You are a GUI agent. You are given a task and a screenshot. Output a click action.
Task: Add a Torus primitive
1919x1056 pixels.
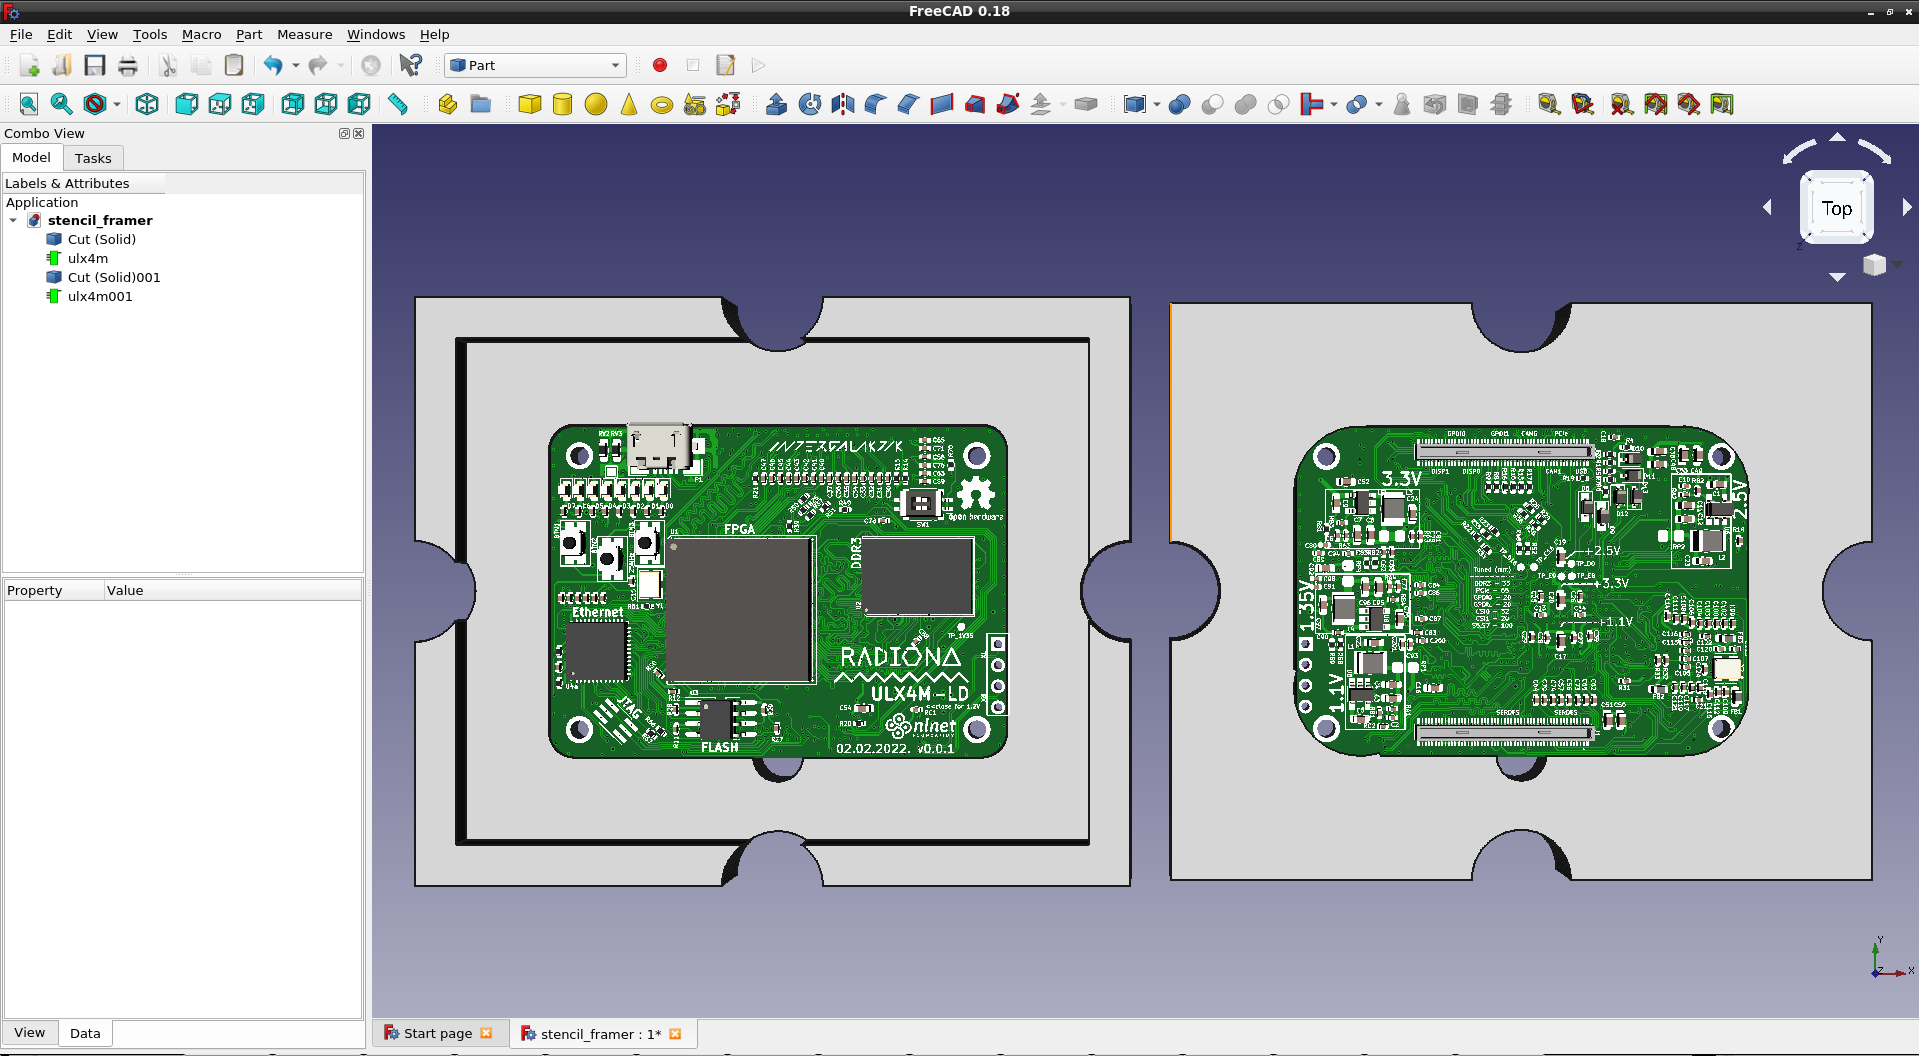point(661,105)
